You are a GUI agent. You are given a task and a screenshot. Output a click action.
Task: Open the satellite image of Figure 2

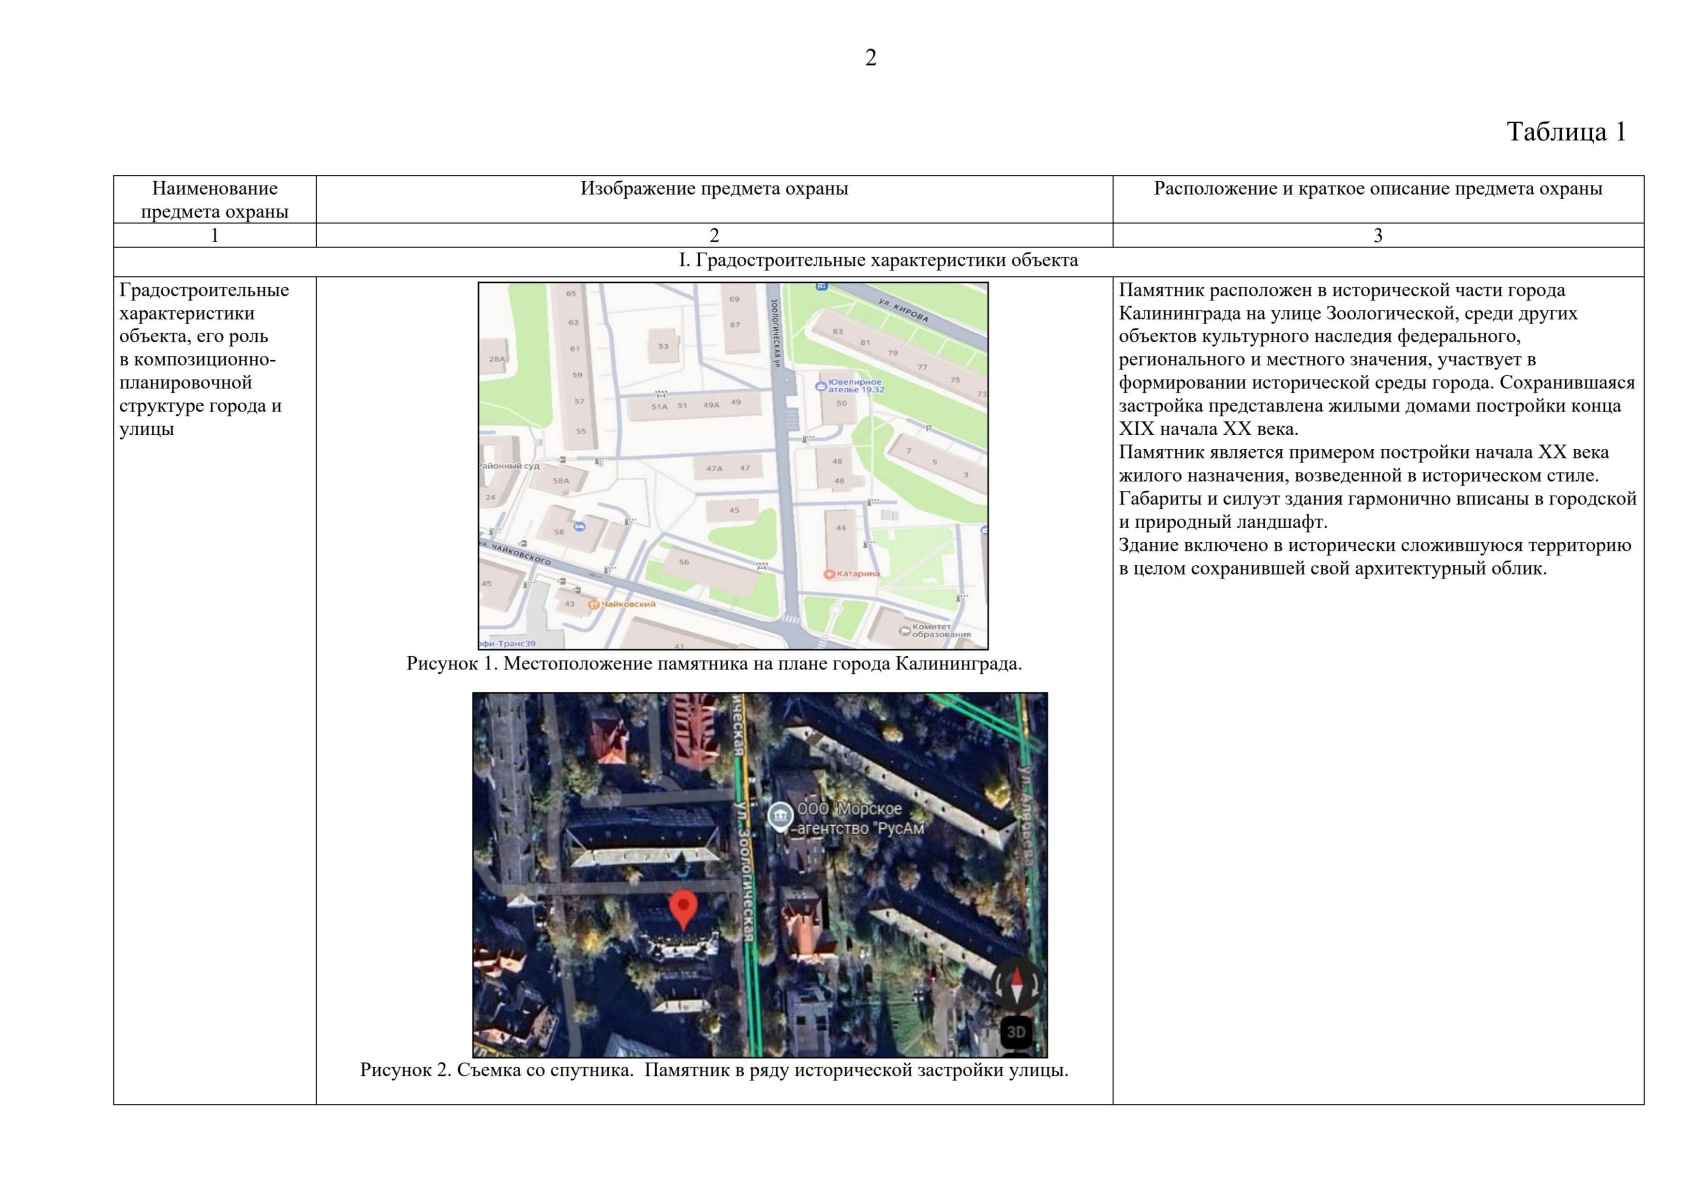[x=760, y=875]
